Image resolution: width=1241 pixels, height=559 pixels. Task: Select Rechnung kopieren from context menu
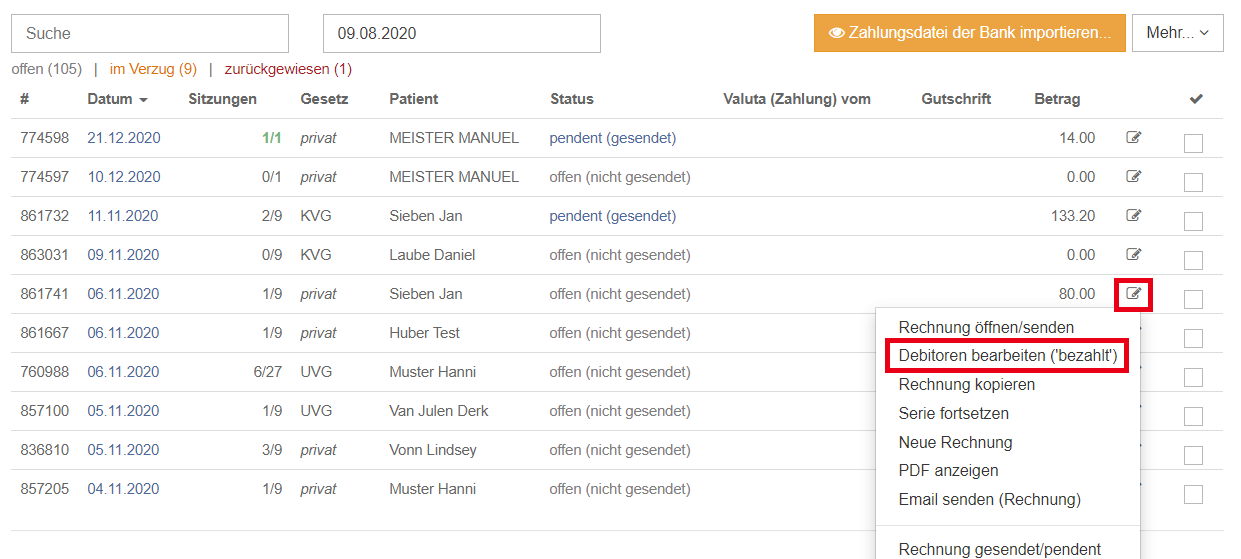click(x=967, y=384)
